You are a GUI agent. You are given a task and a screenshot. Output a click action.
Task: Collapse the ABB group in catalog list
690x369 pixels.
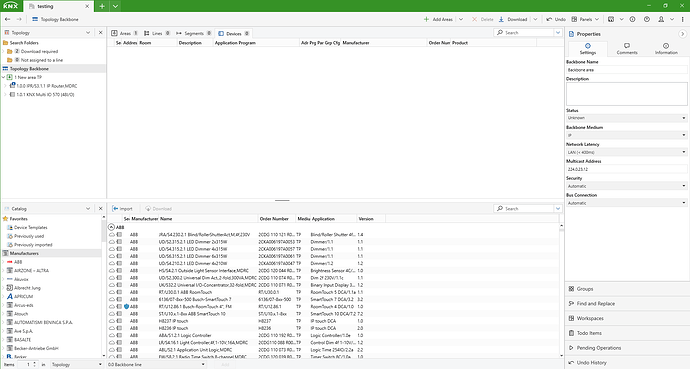[111, 227]
